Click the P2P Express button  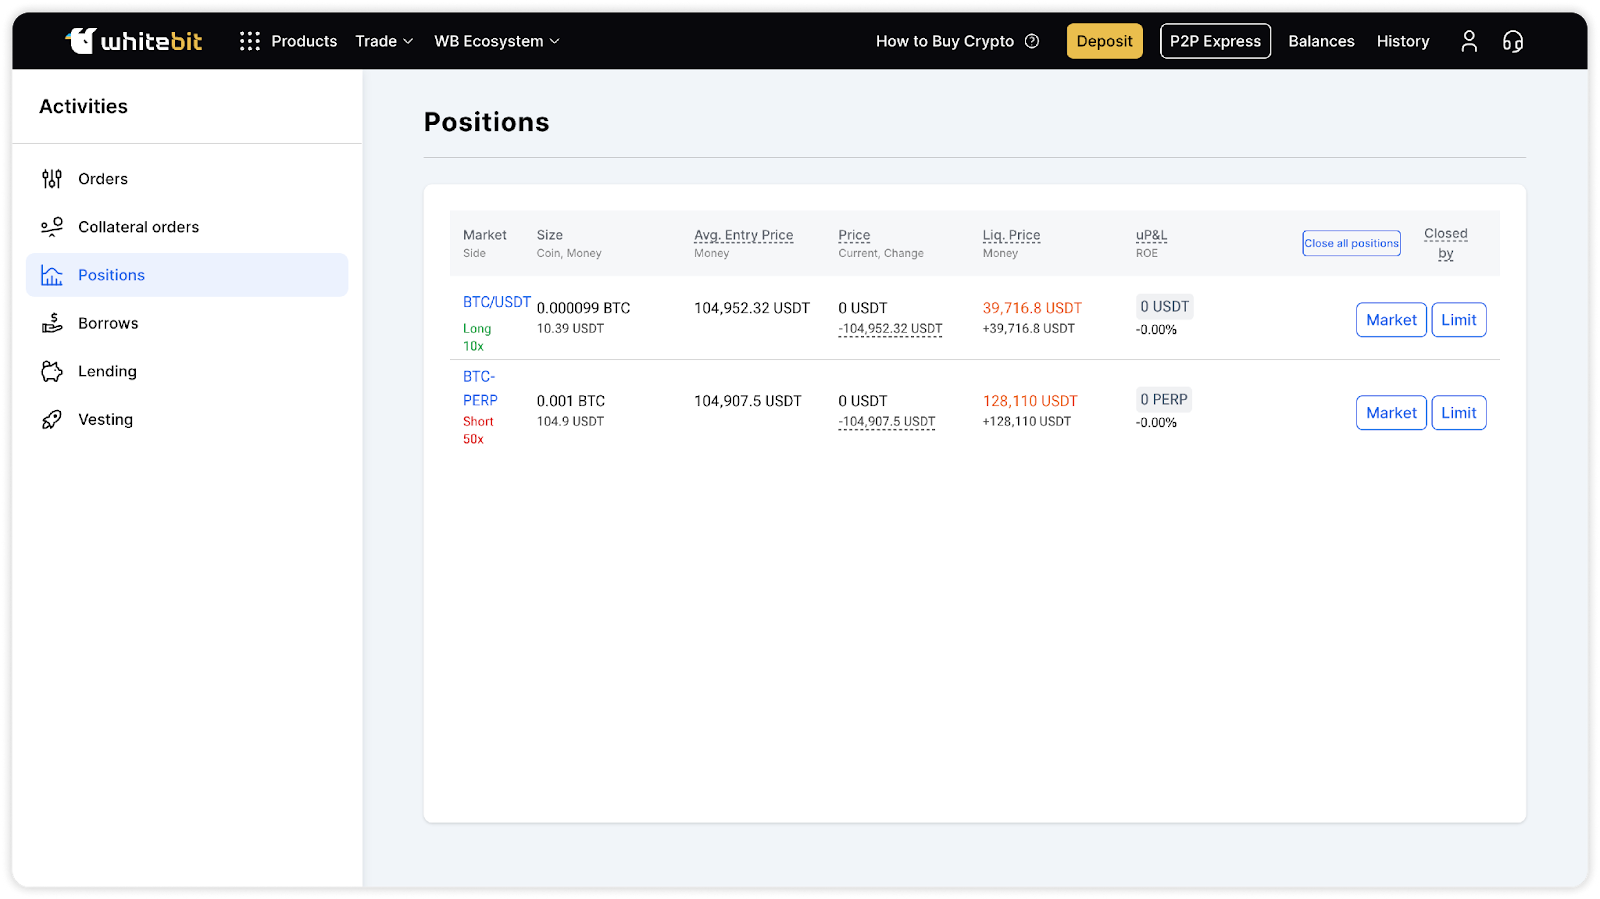(x=1215, y=41)
